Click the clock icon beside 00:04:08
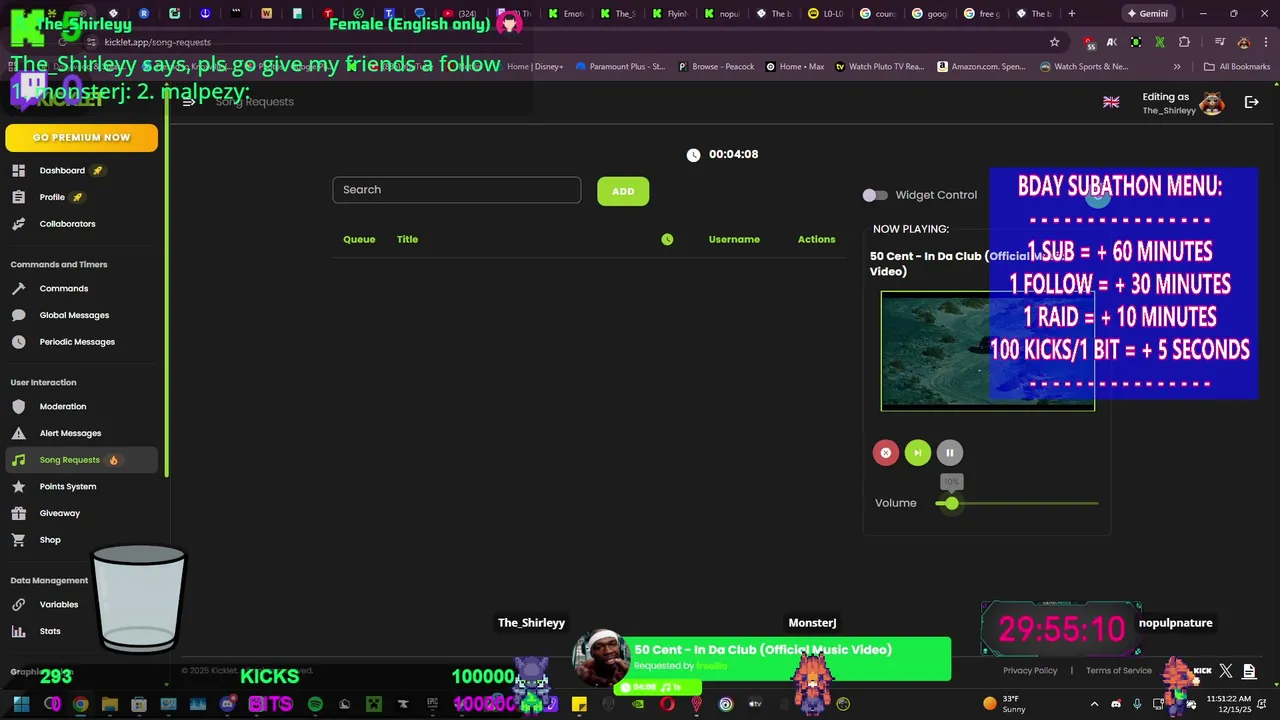This screenshot has height=720, width=1280. coord(693,155)
